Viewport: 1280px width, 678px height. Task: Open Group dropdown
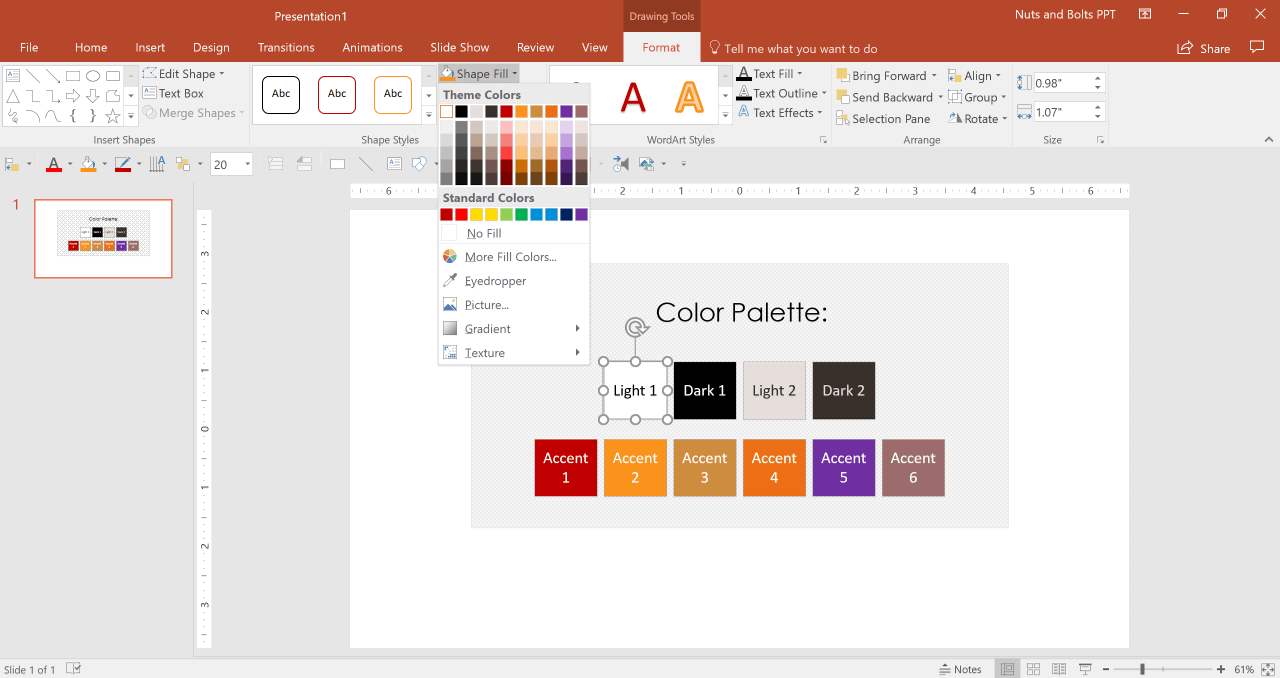[977, 97]
